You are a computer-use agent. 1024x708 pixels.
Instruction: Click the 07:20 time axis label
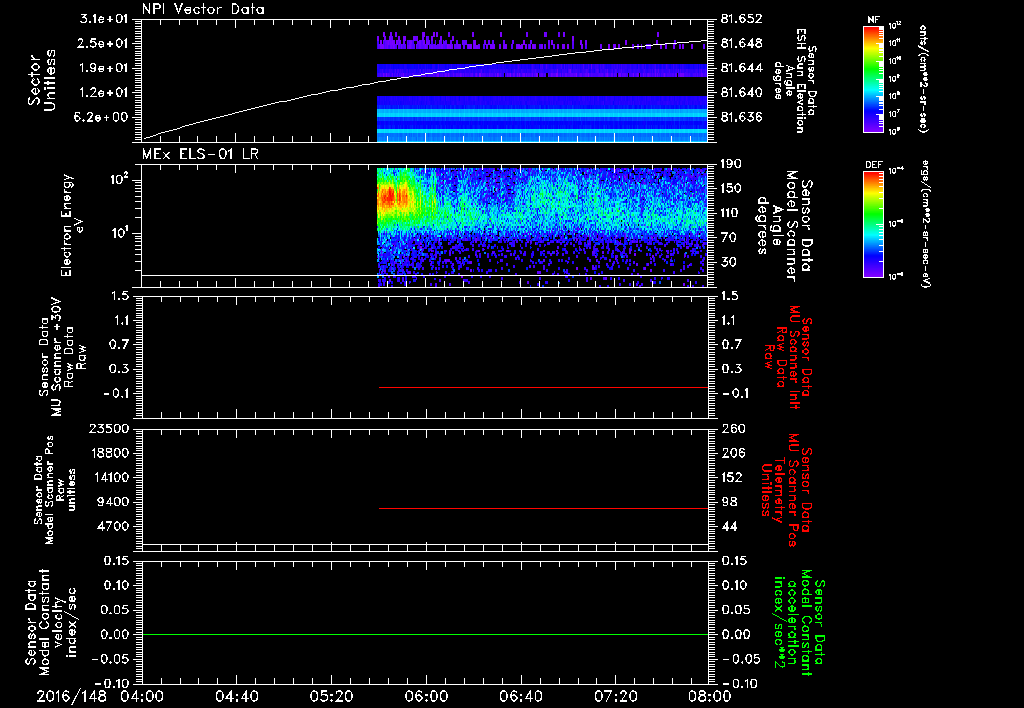[x=615, y=696]
